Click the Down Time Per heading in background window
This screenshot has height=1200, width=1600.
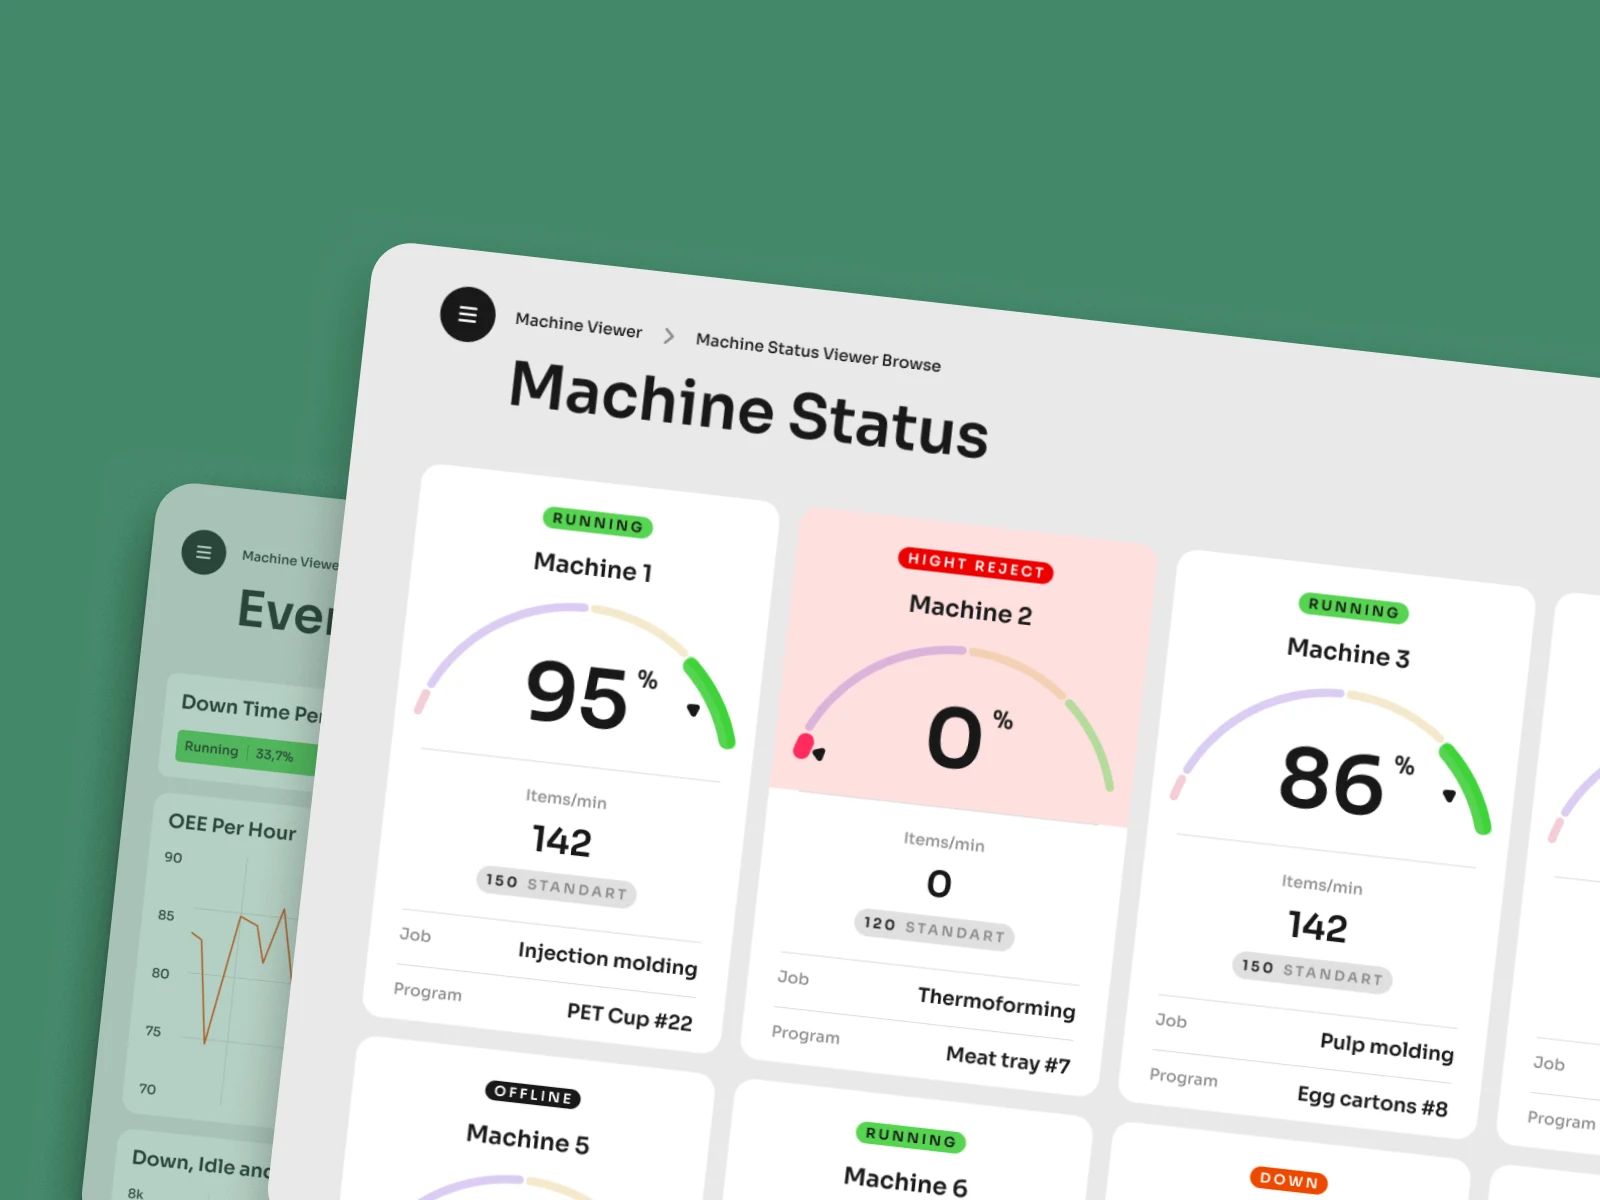[x=251, y=708]
